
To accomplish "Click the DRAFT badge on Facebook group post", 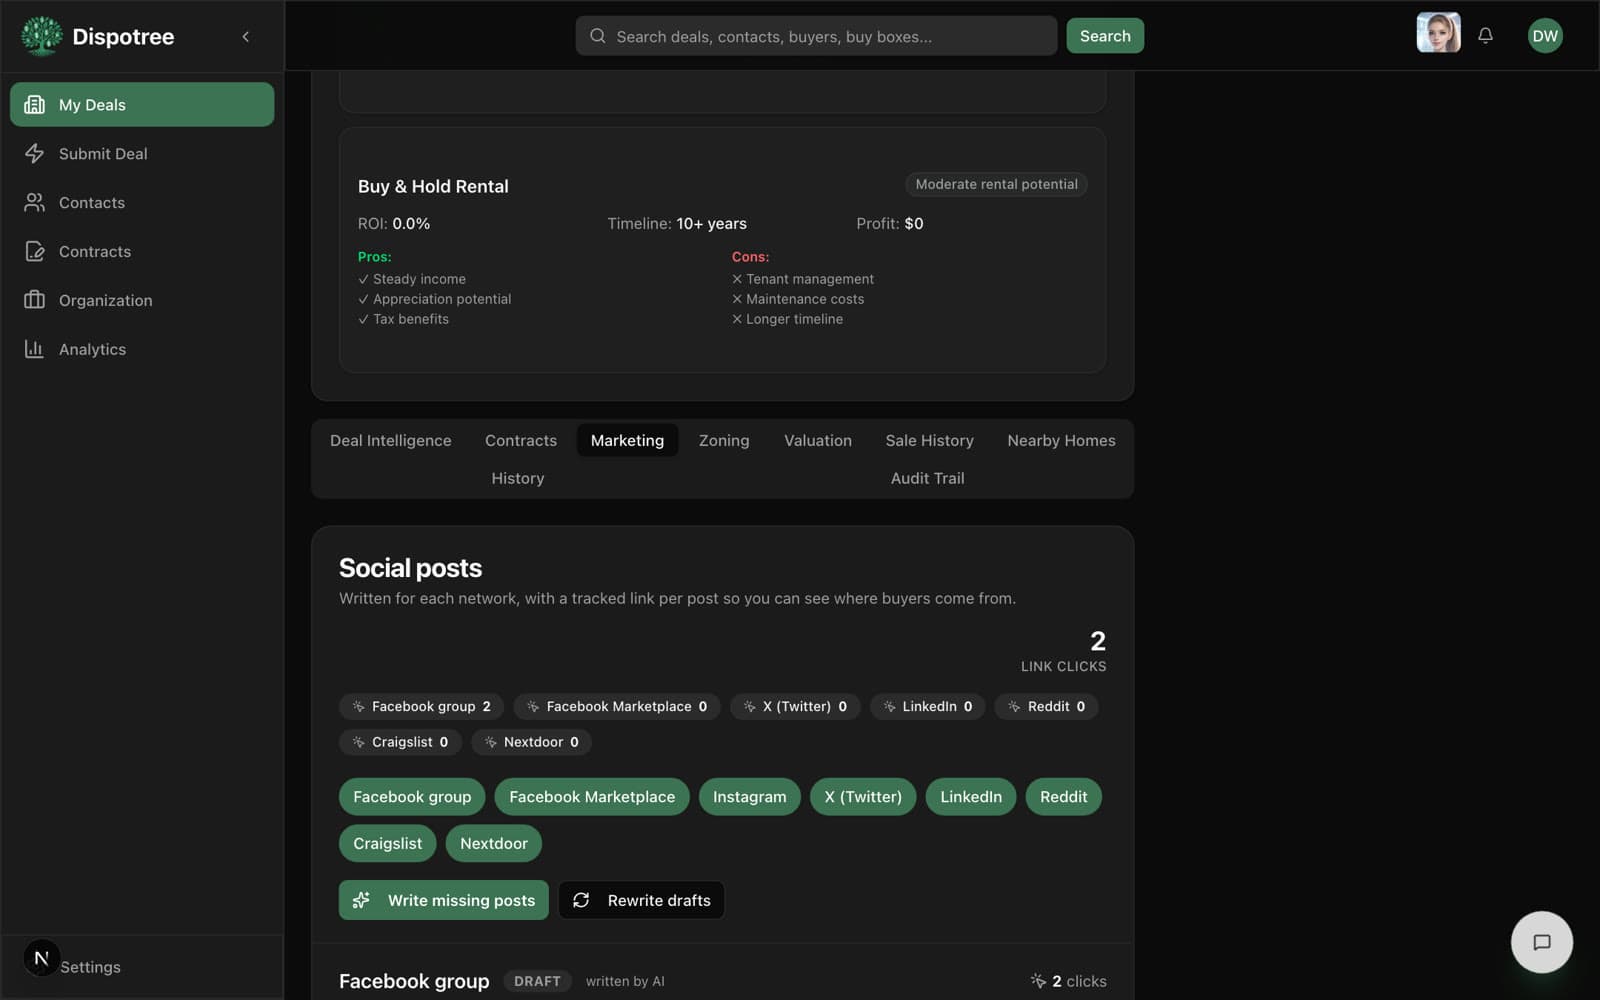I will coord(537,981).
